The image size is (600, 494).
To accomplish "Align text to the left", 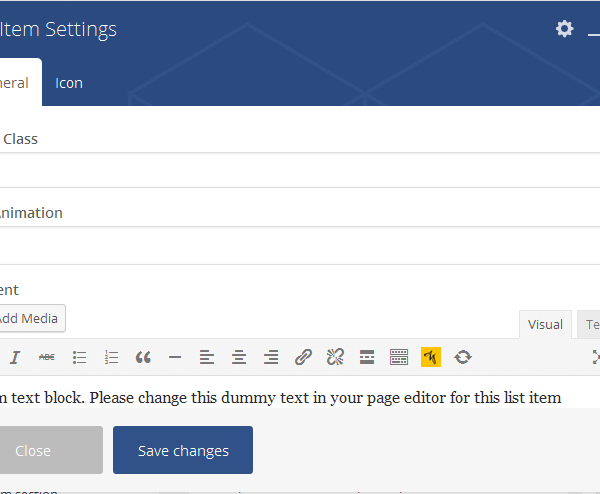I will pos(207,357).
